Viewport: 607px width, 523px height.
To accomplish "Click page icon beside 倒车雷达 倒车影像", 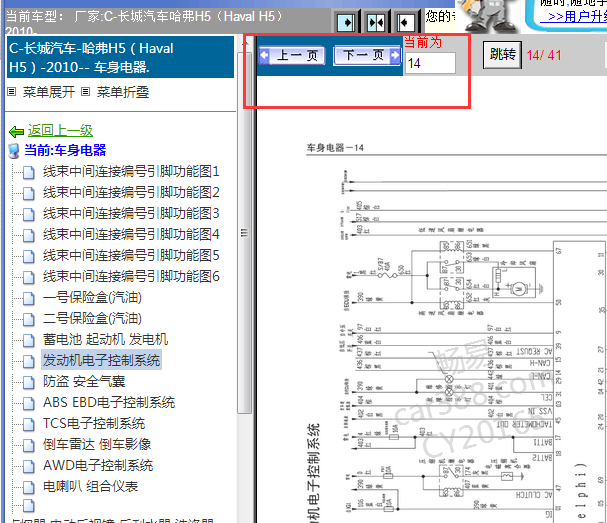I will coord(28,446).
